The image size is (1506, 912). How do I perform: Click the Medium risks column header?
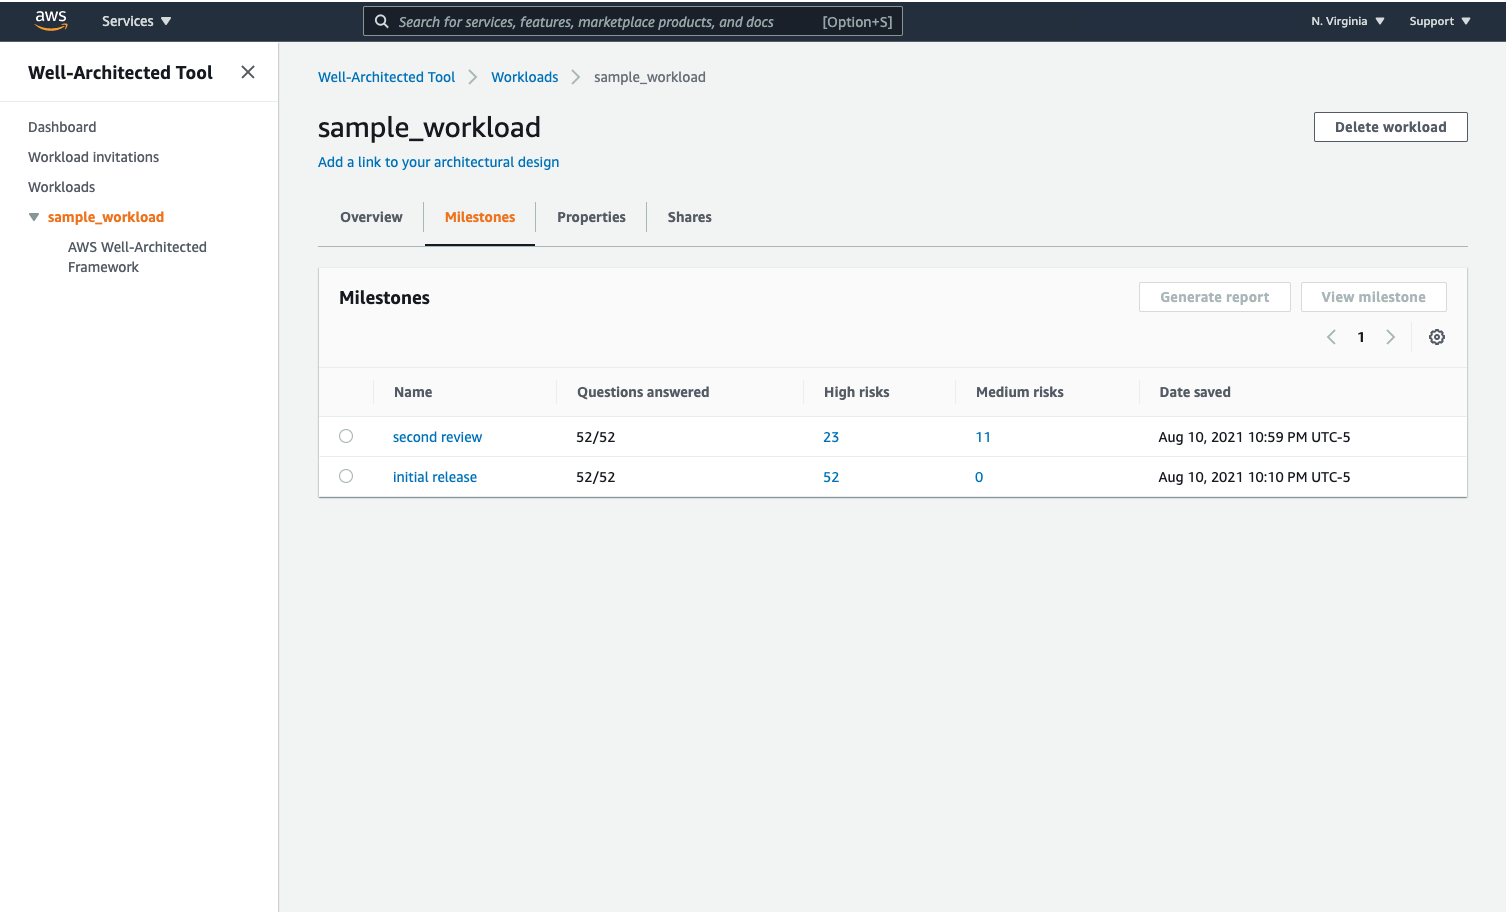(x=1019, y=392)
